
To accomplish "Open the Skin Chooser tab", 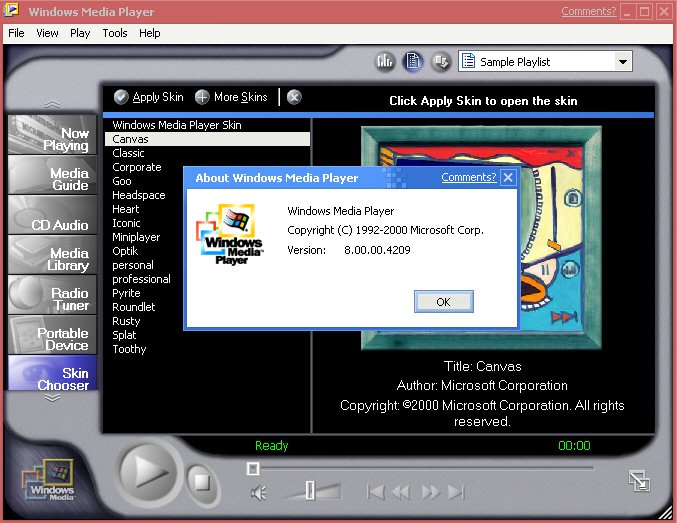I will [52, 373].
